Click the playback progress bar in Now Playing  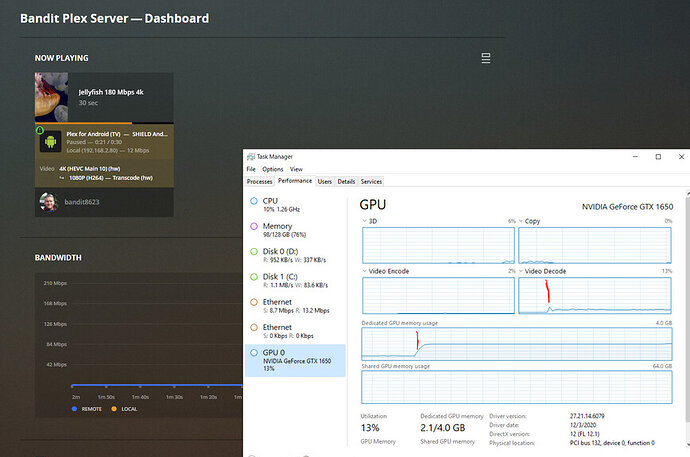coord(104,123)
